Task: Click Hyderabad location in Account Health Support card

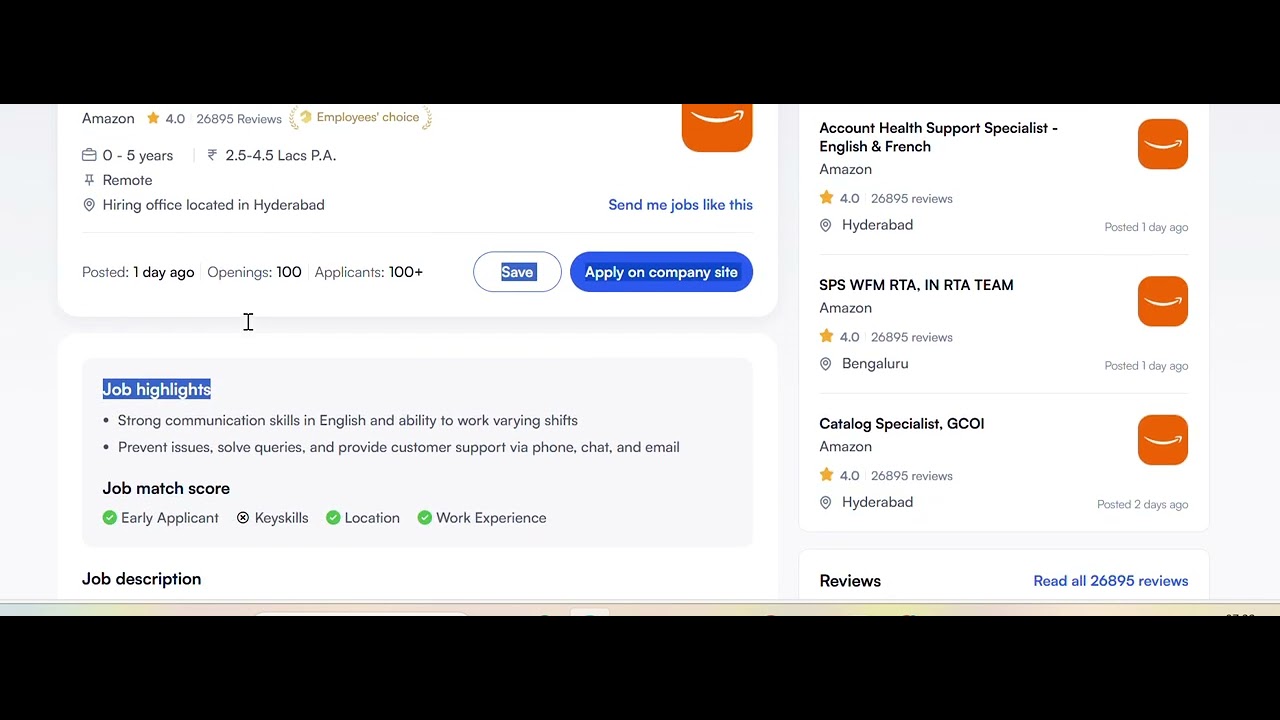Action: (x=877, y=225)
